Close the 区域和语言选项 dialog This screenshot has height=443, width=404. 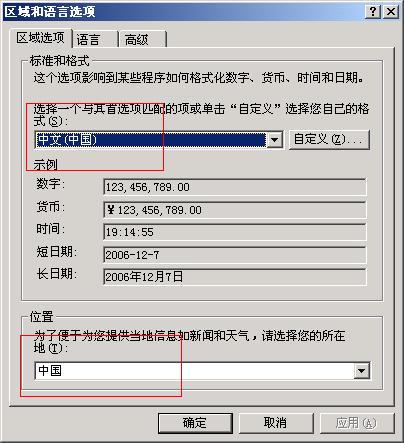click(391, 12)
